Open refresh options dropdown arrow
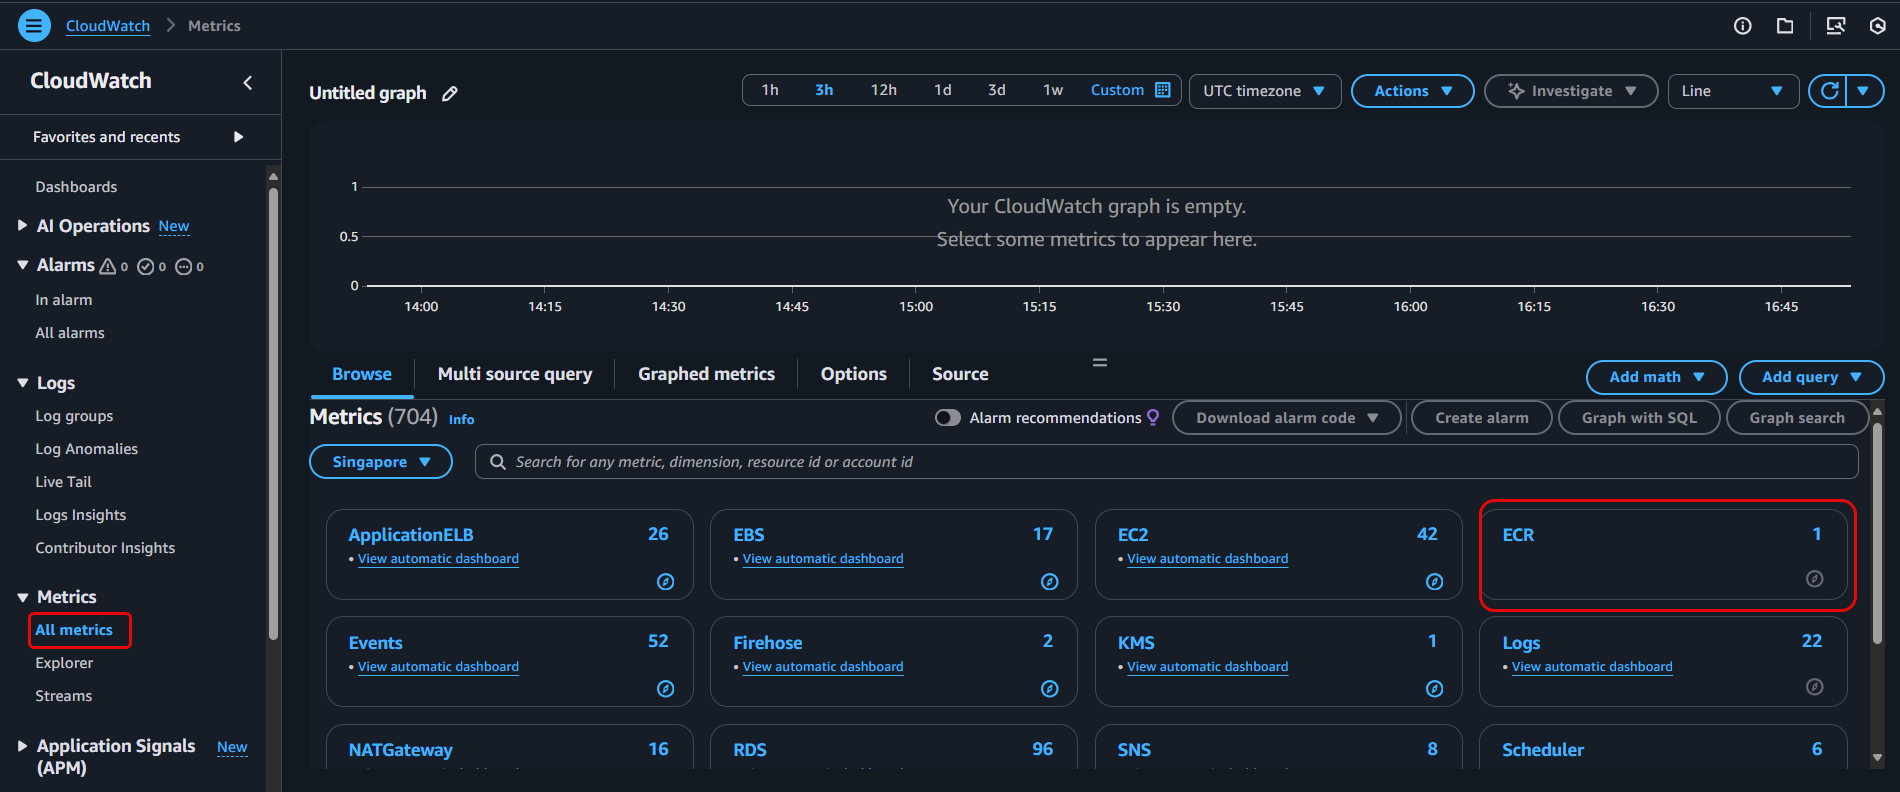The image size is (1900, 792). click(1864, 91)
